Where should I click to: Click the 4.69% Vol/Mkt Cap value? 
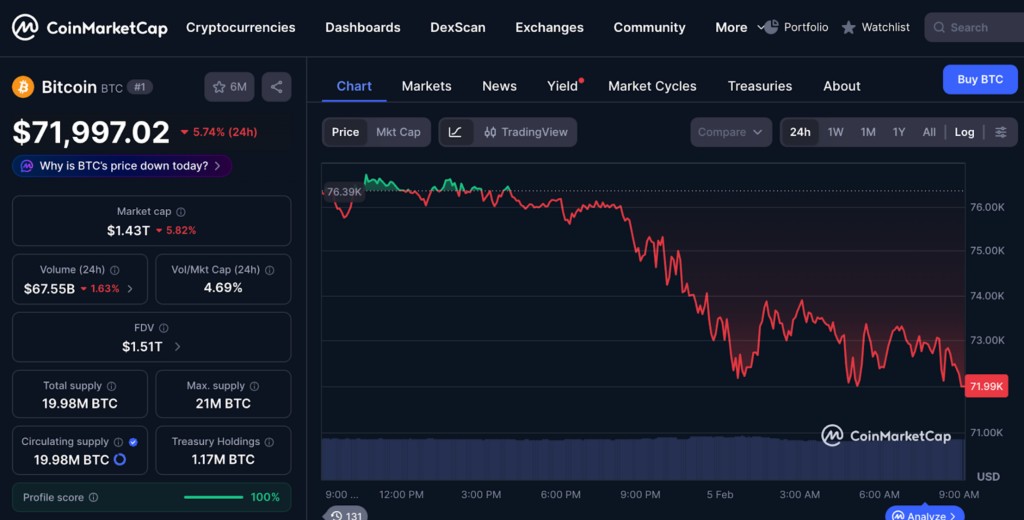click(223, 288)
